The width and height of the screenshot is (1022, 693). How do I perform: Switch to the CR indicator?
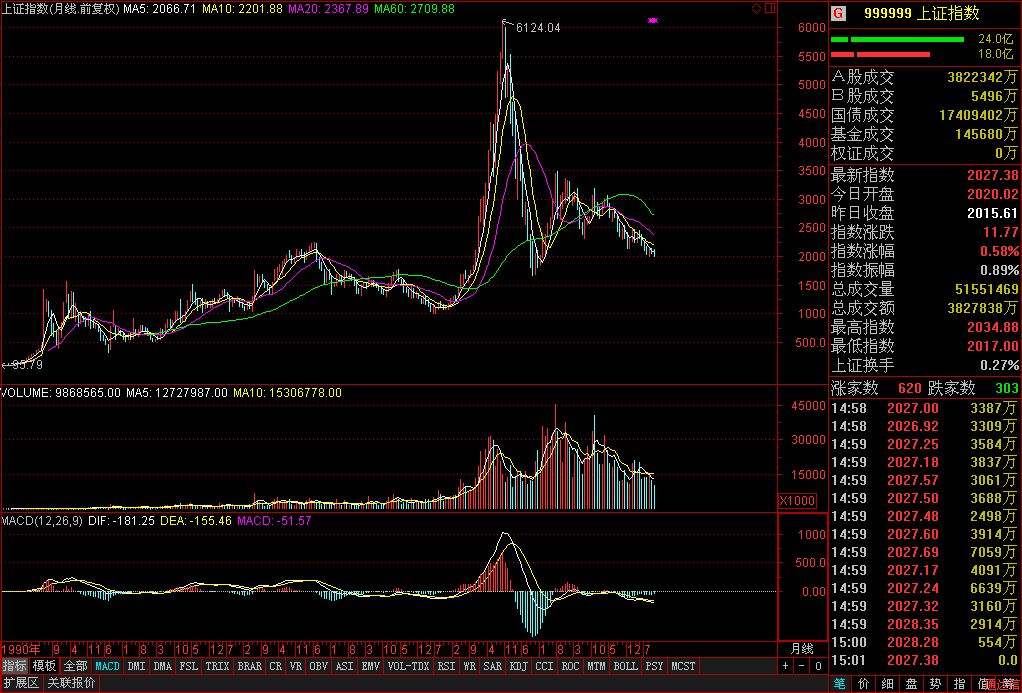click(276, 666)
